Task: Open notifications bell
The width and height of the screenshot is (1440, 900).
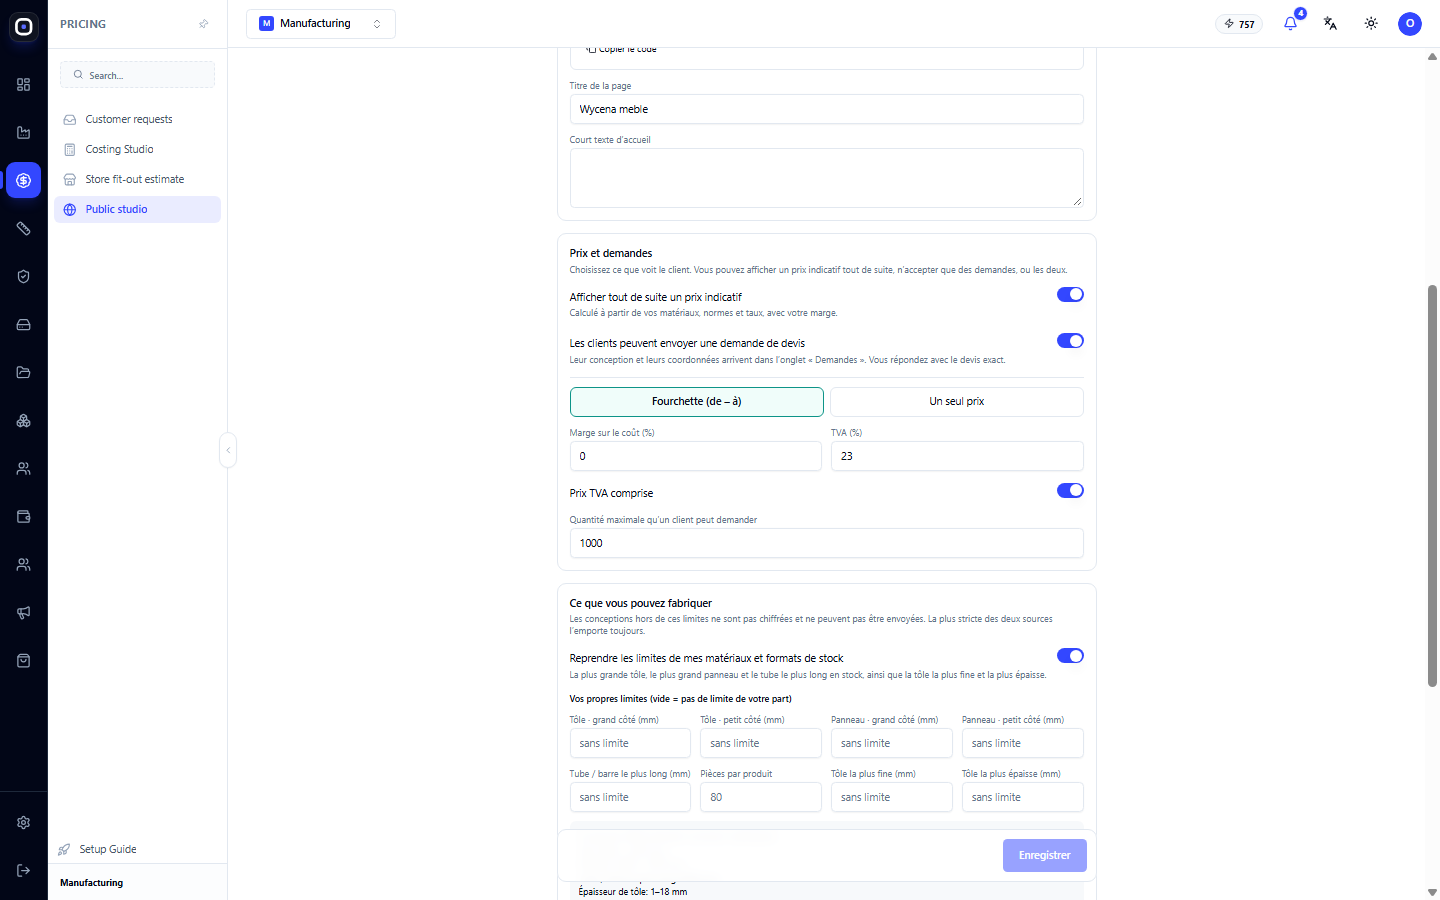Action: tap(1290, 23)
